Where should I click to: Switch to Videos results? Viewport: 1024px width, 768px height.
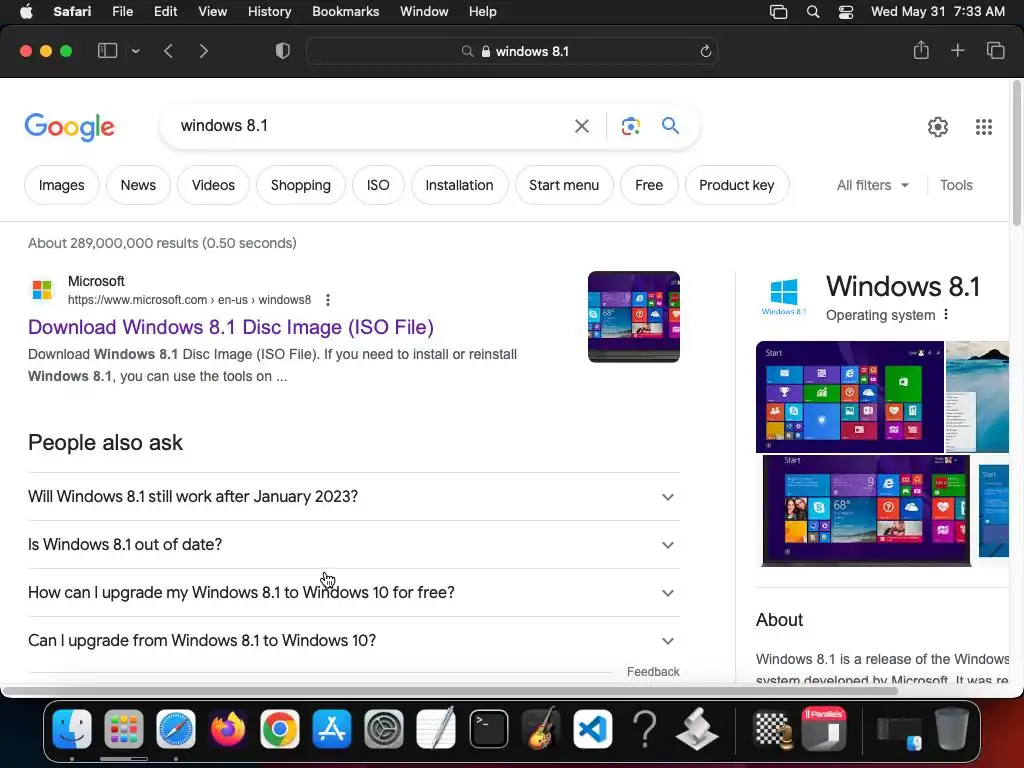tap(213, 185)
